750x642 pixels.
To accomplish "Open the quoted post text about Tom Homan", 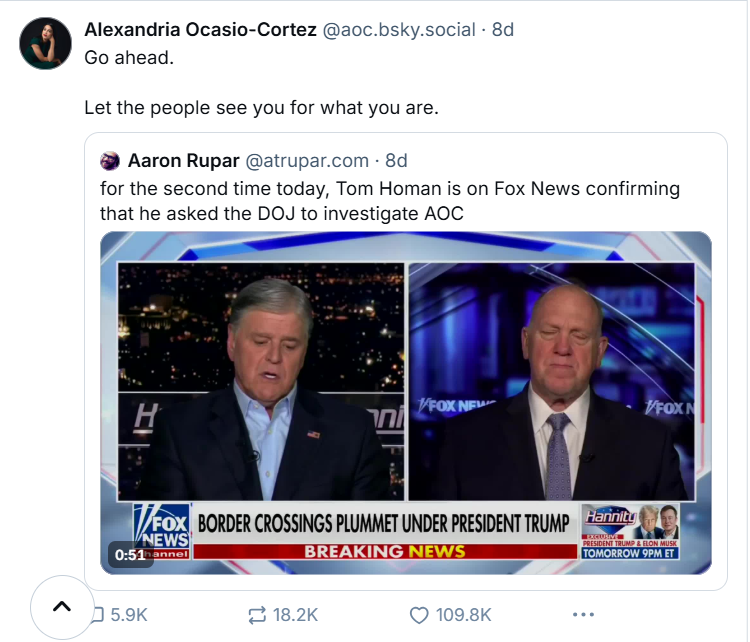I will click(390, 201).
